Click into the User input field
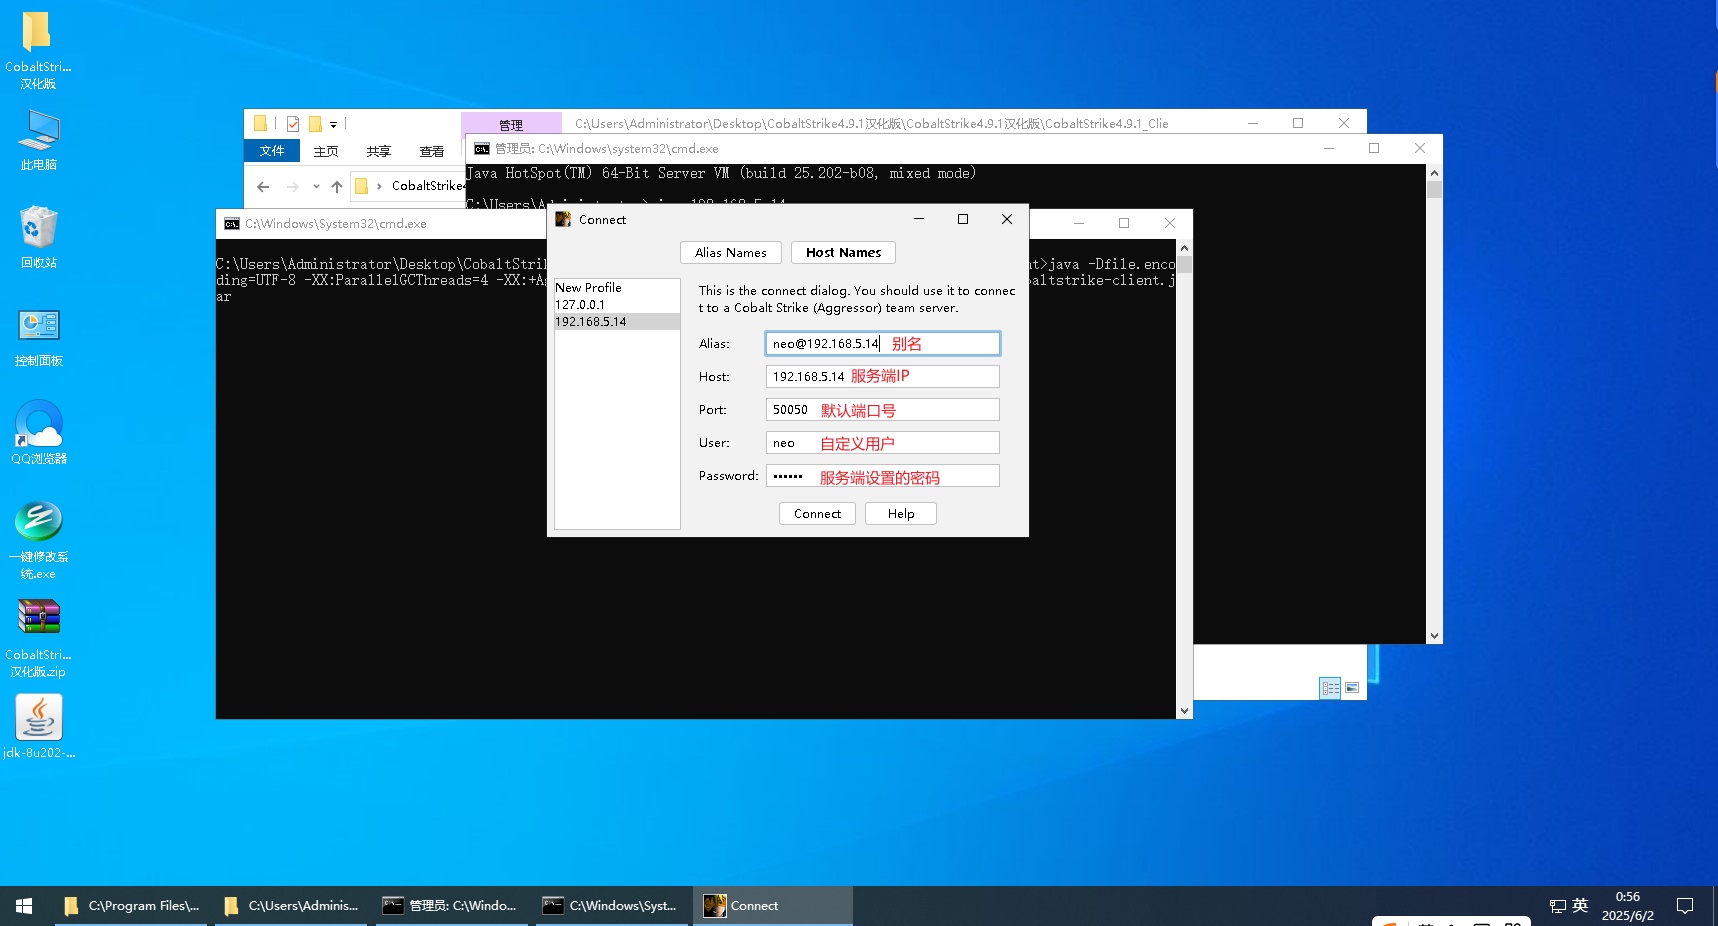The height and width of the screenshot is (926, 1718). (x=882, y=443)
